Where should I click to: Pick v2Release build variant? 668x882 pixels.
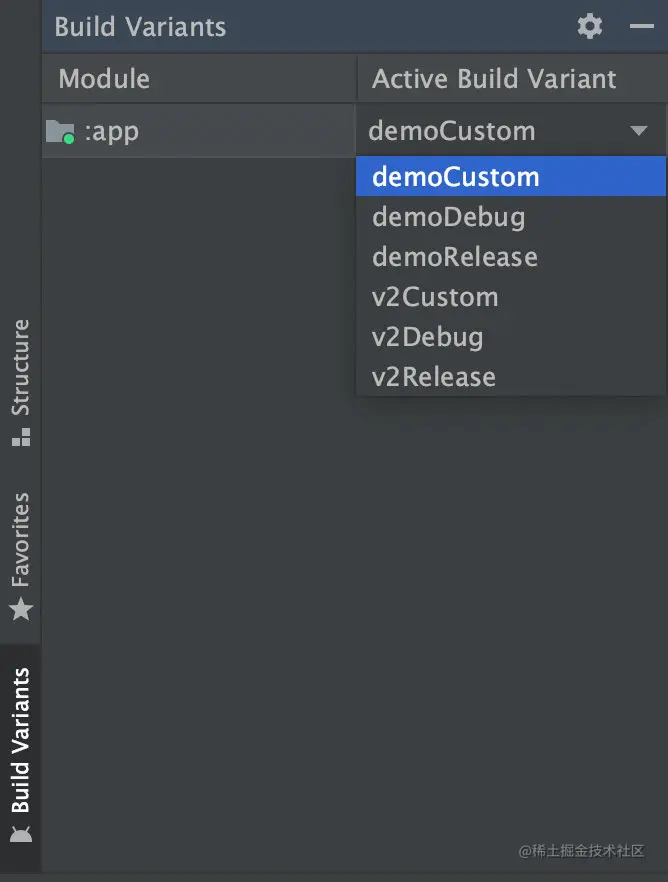pos(434,377)
